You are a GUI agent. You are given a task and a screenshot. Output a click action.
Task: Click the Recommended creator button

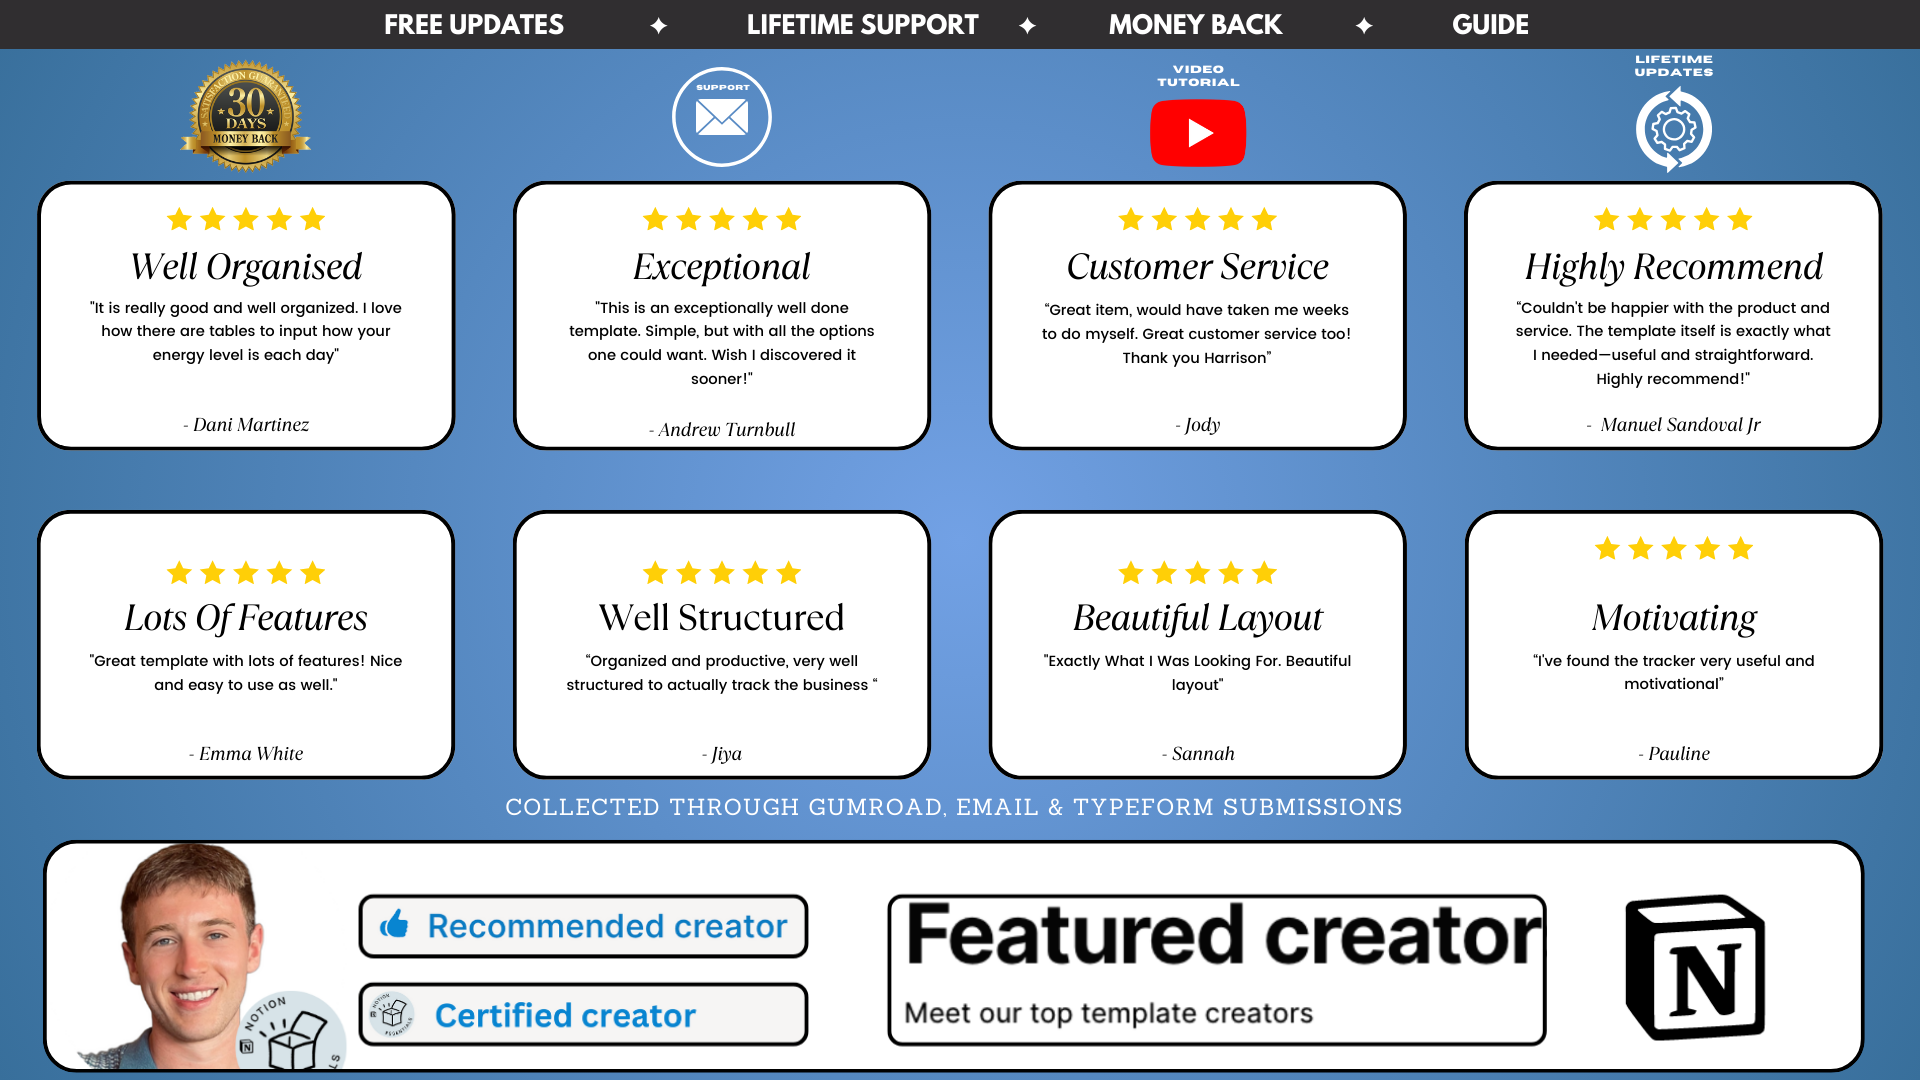tap(583, 926)
